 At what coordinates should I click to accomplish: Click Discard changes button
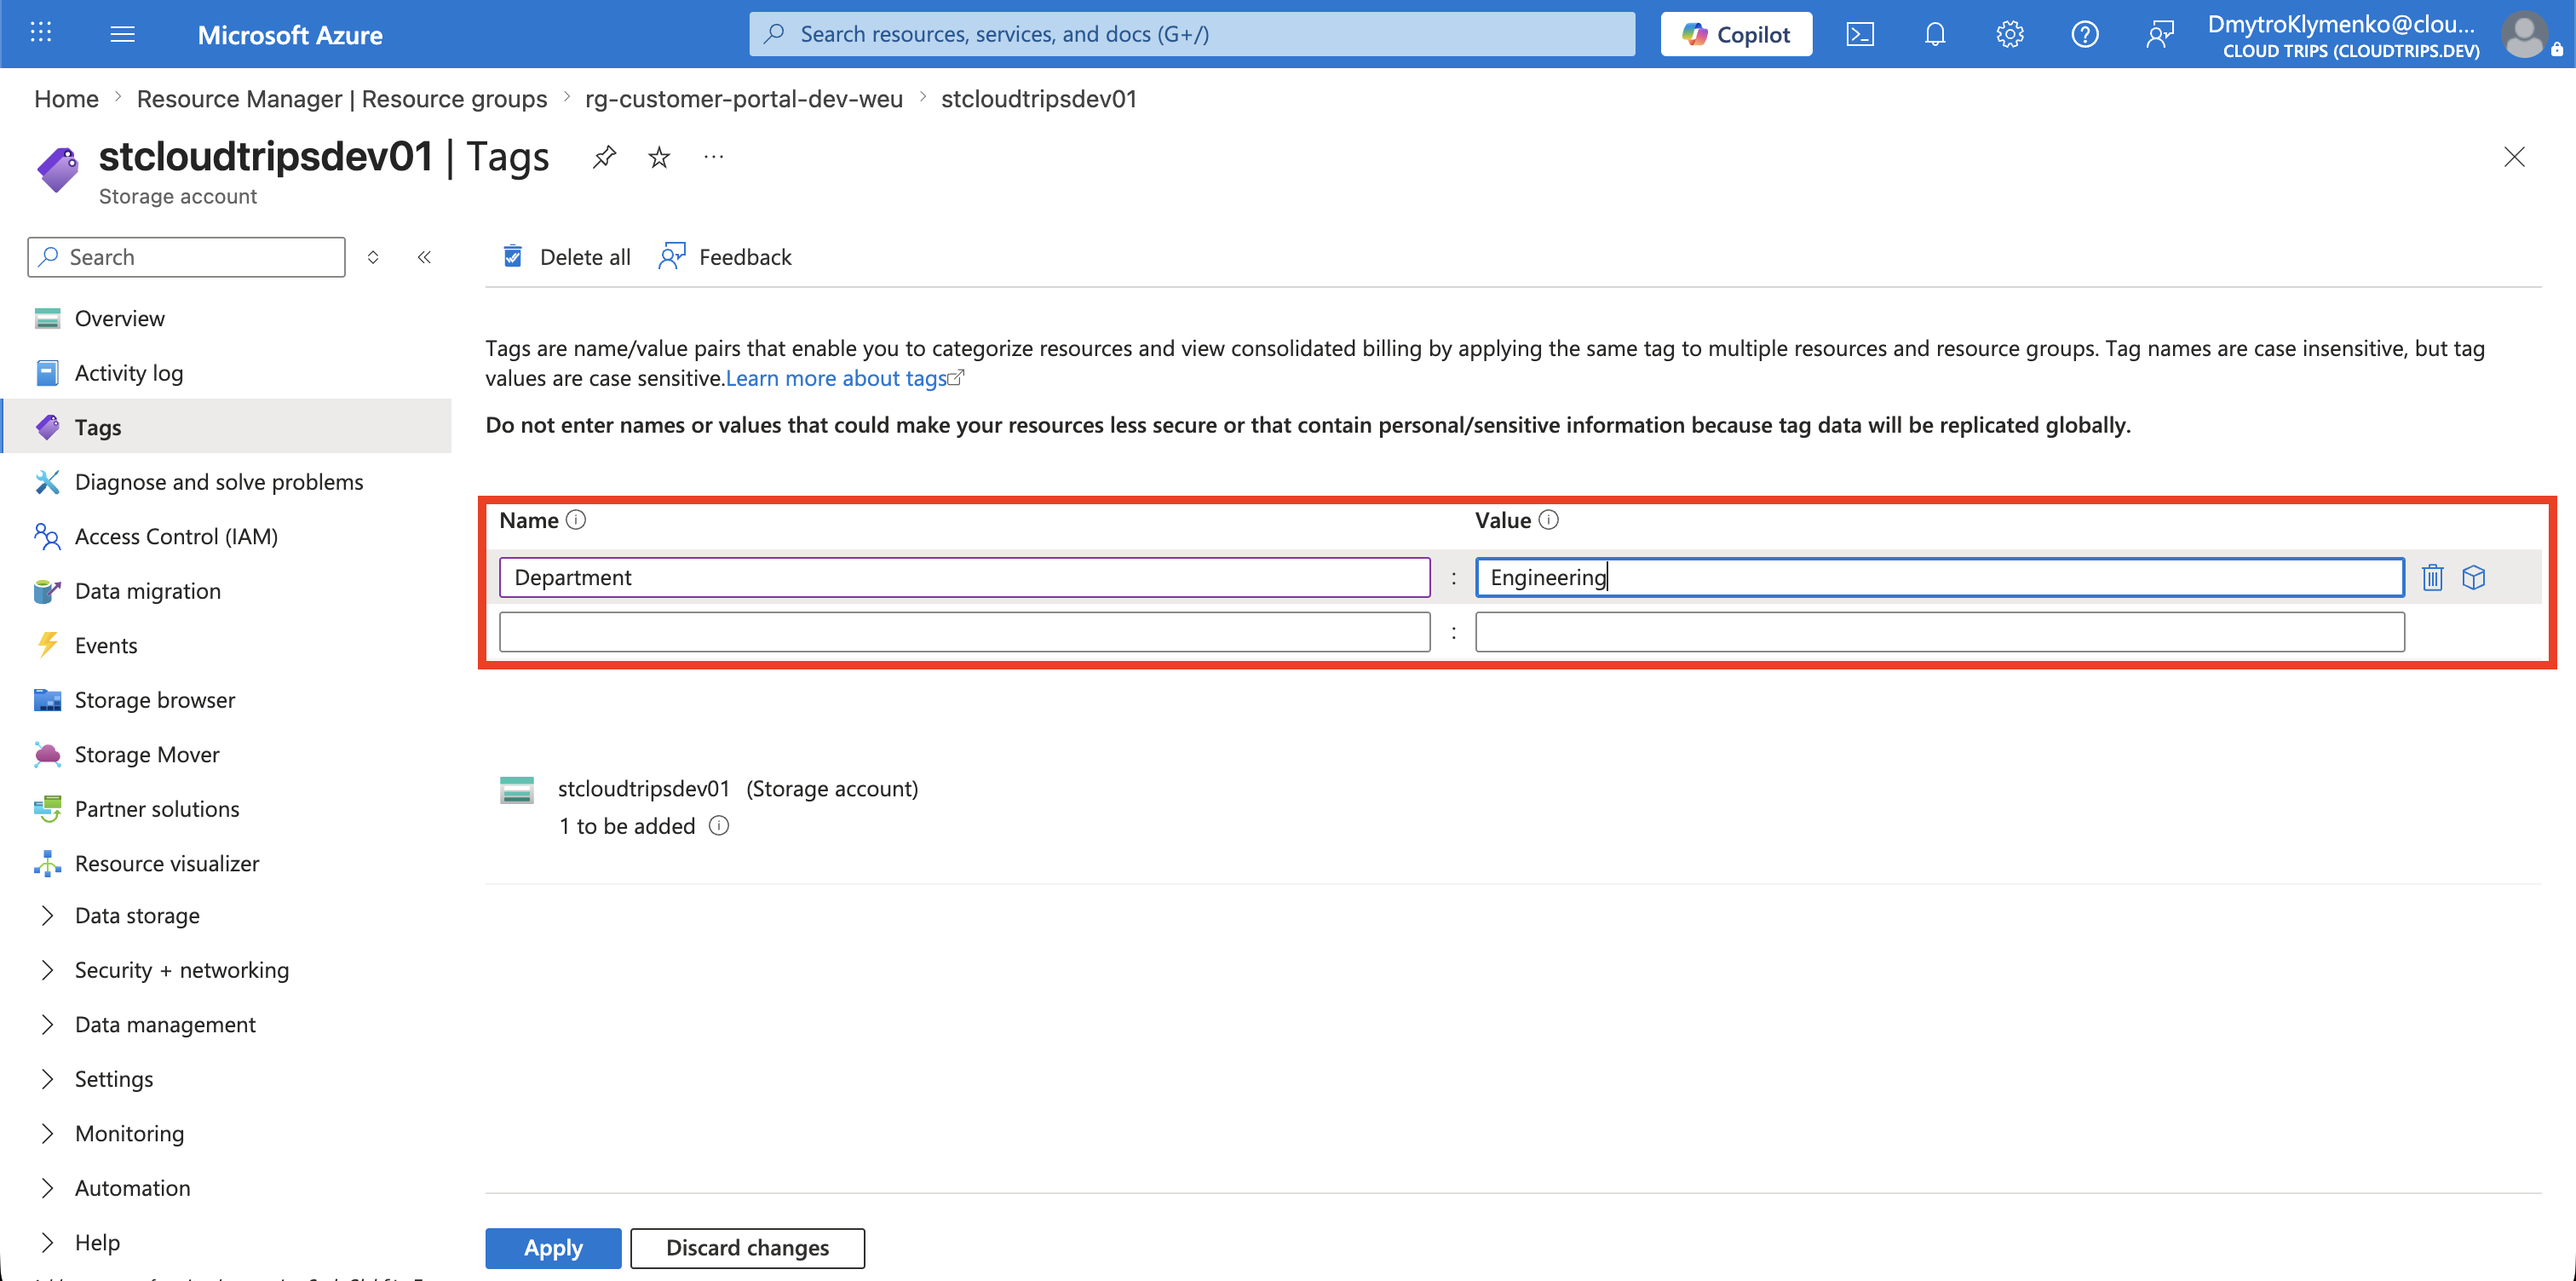pos(747,1248)
